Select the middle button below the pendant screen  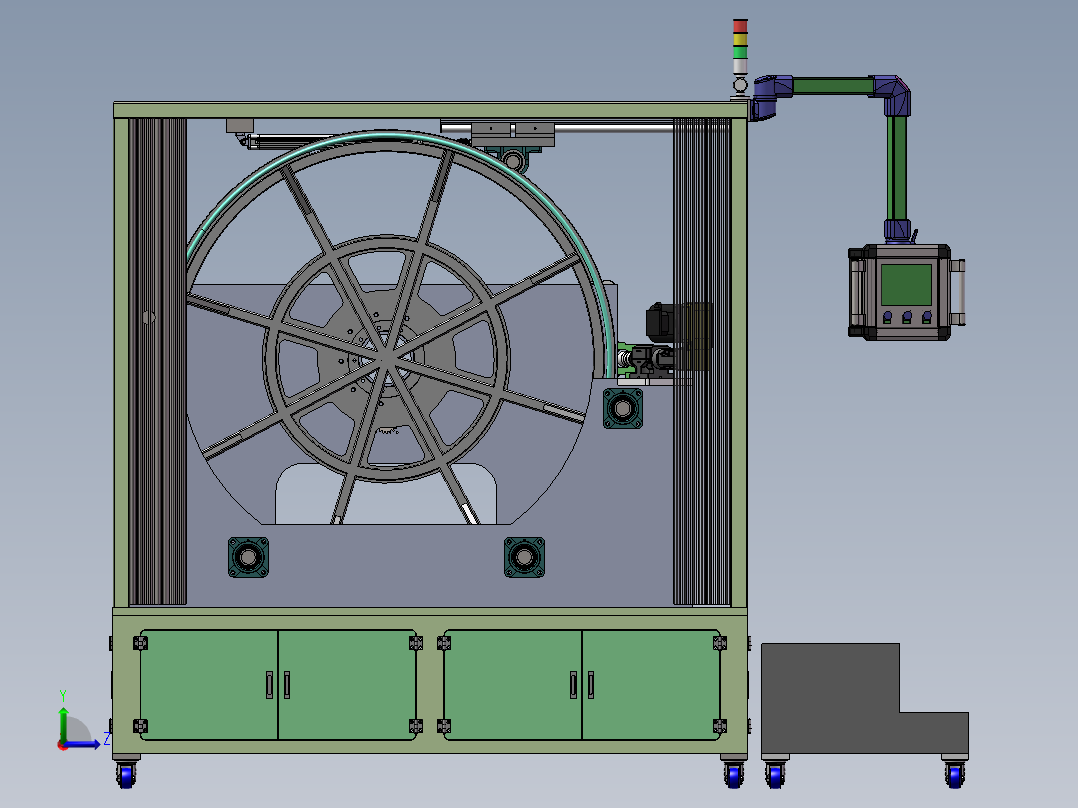(907, 317)
